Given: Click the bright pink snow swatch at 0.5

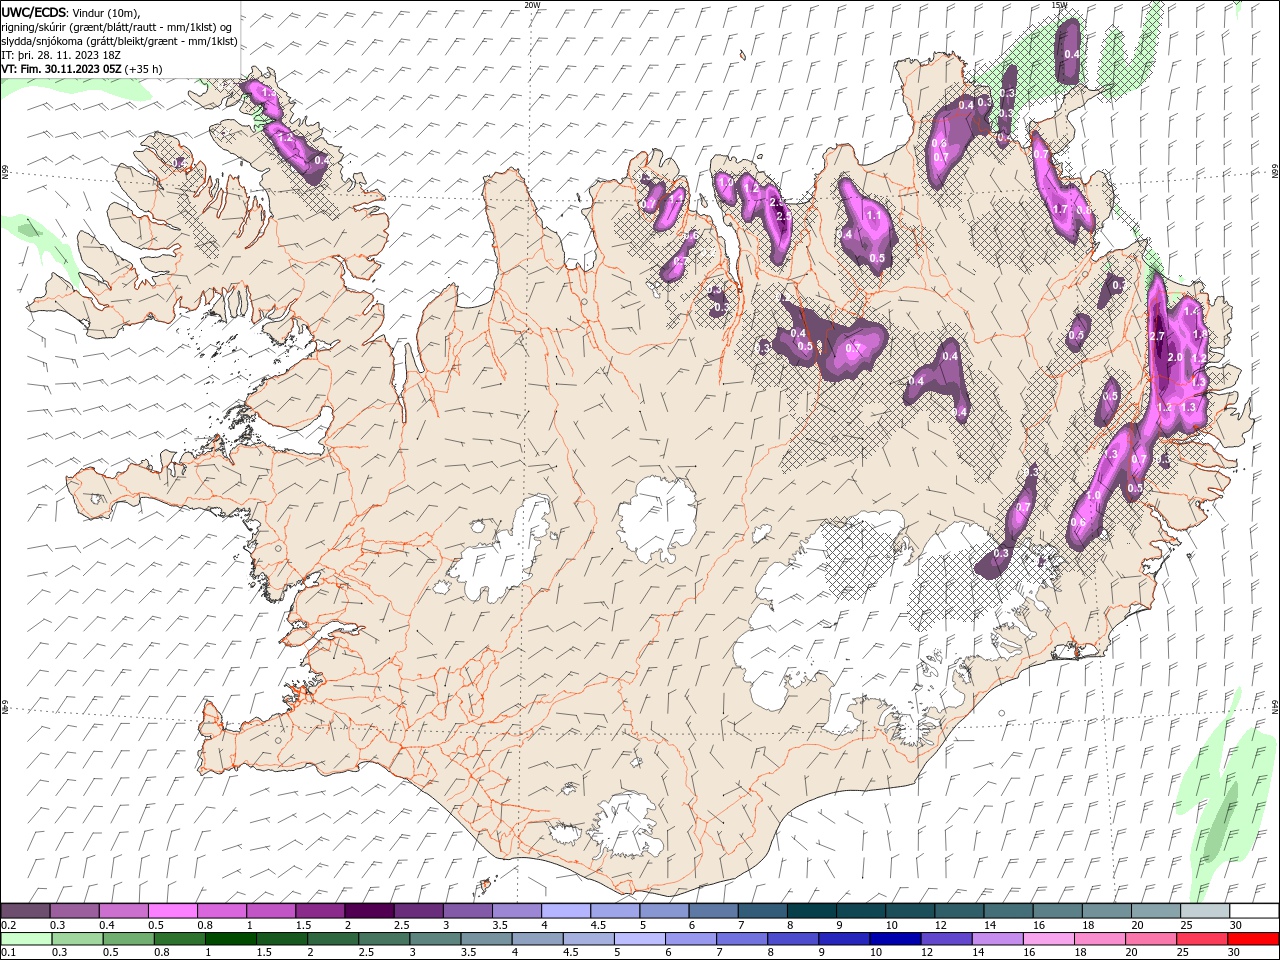Looking at the screenshot, I should pyautogui.click(x=173, y=911).
